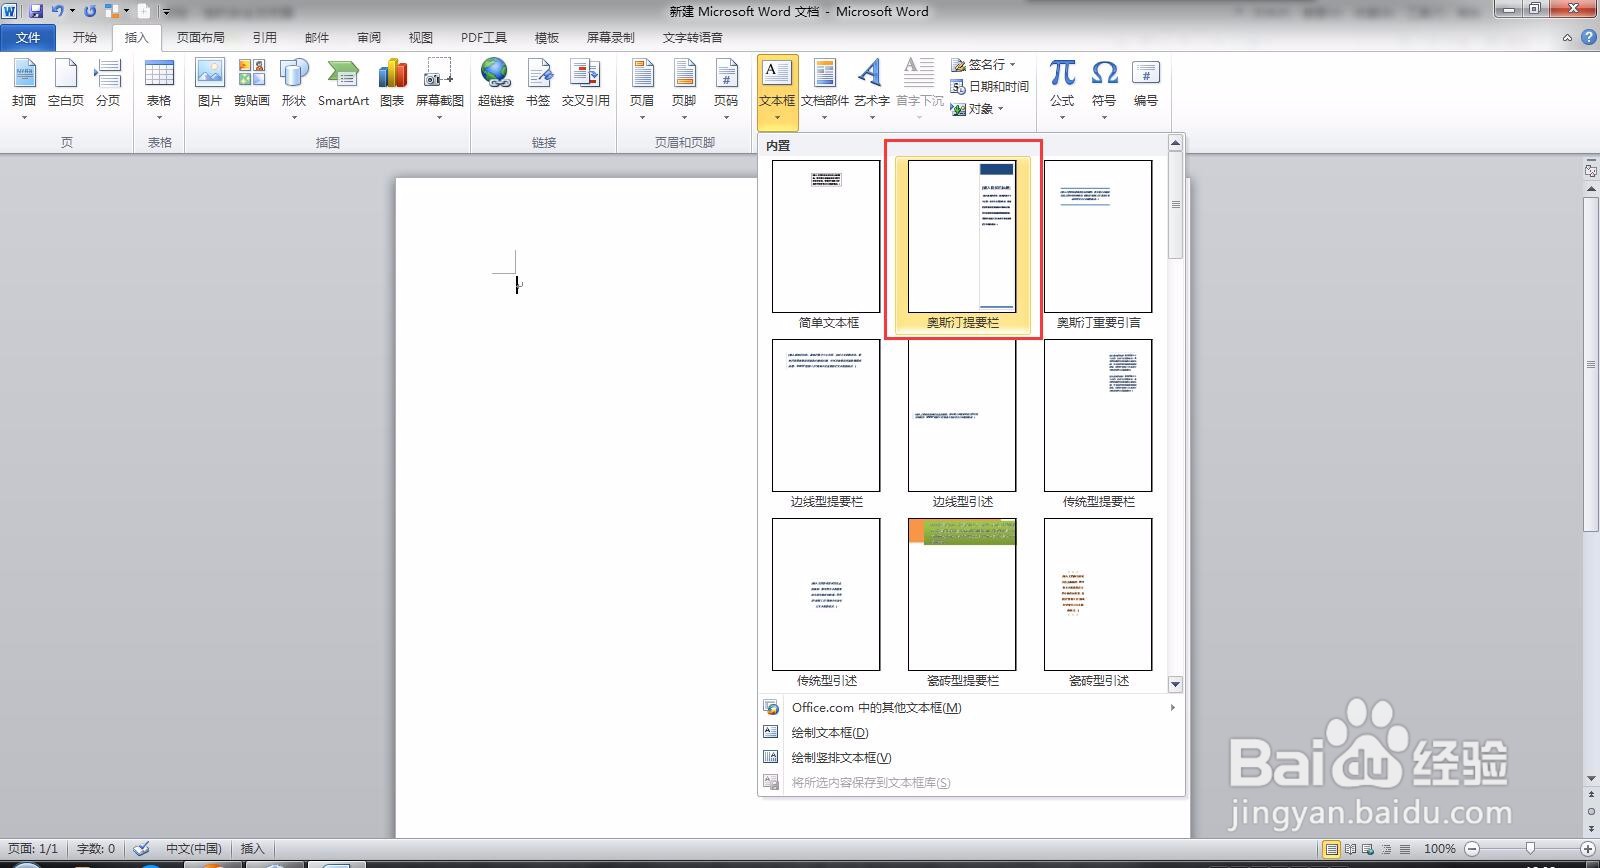
Task: Select 绘制竖排文本框(V) menu item
Action: tap(971, 757)
